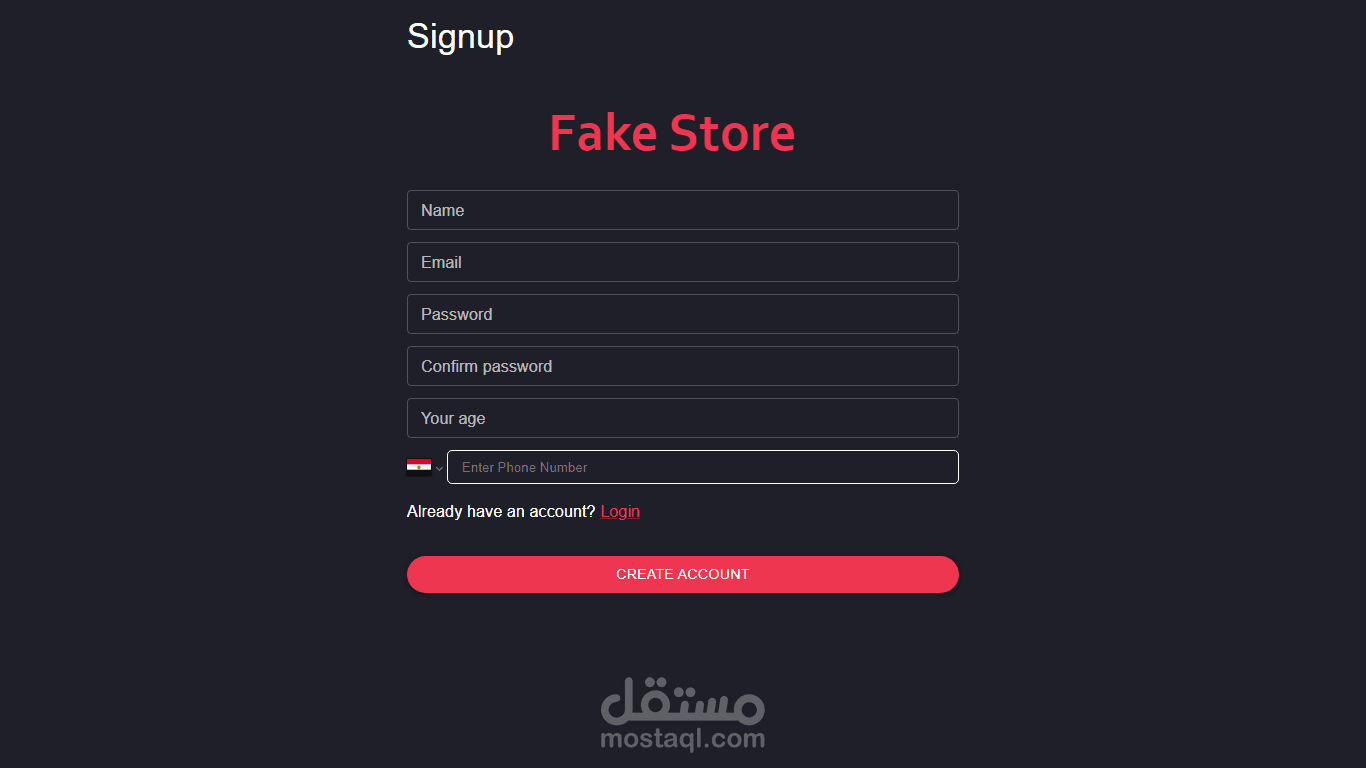Select the Name textbox below Fake Store
The width and height of the screenshot is (1366, 768).
tap(683, 210)
